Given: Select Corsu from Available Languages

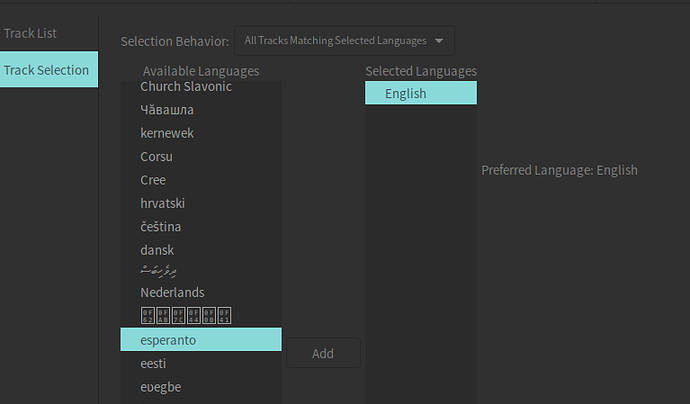Looking at the screenshot, I should pos(157,157).
